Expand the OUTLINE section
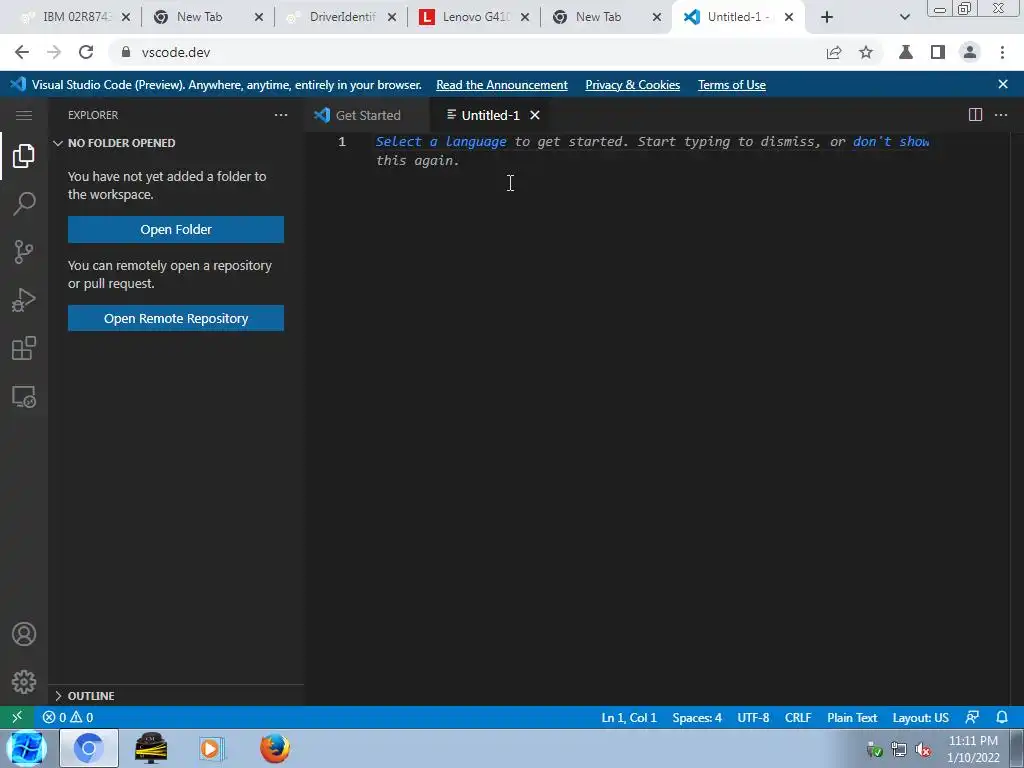The image size is (1024, 768). tap(176, 696)
